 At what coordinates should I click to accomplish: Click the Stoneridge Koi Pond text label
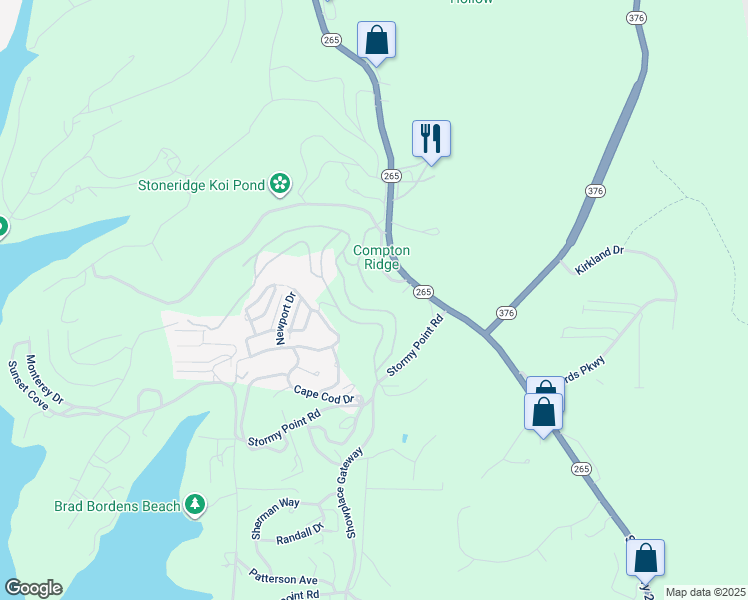tap(201, 185)
